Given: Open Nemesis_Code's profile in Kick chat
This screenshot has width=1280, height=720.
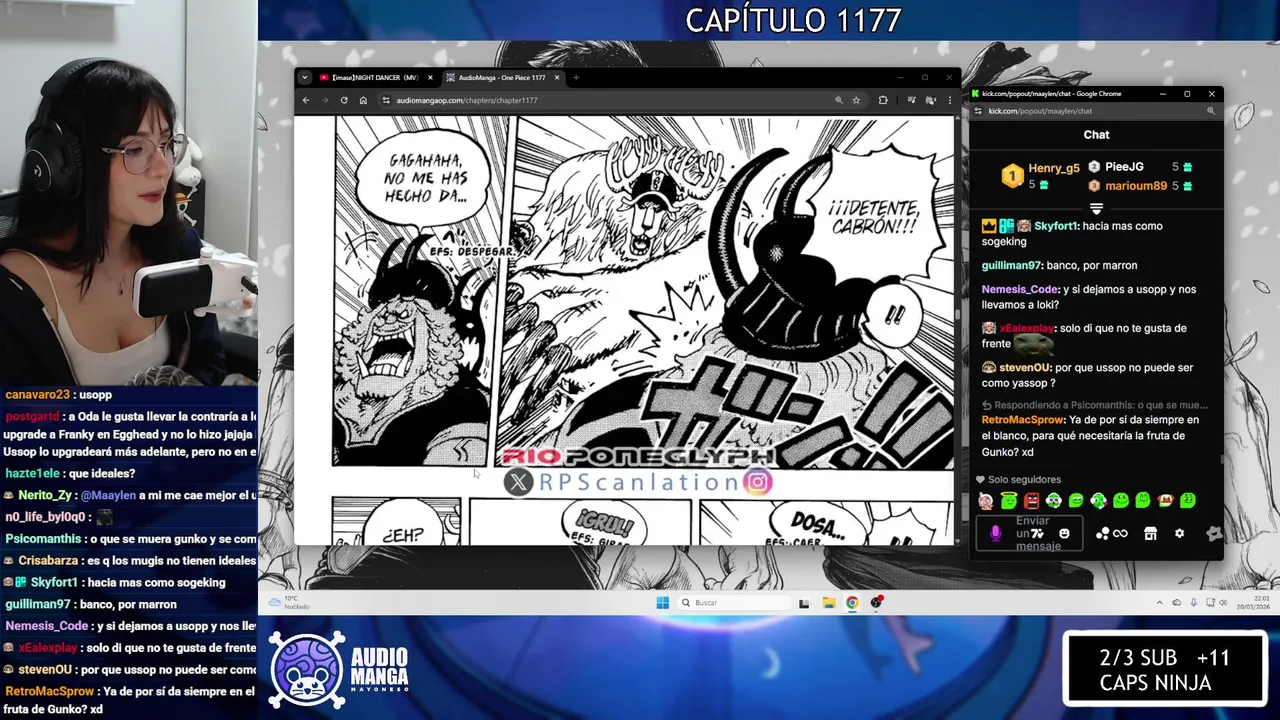Looking at the screenshot, I should (x=1020, y=290).
